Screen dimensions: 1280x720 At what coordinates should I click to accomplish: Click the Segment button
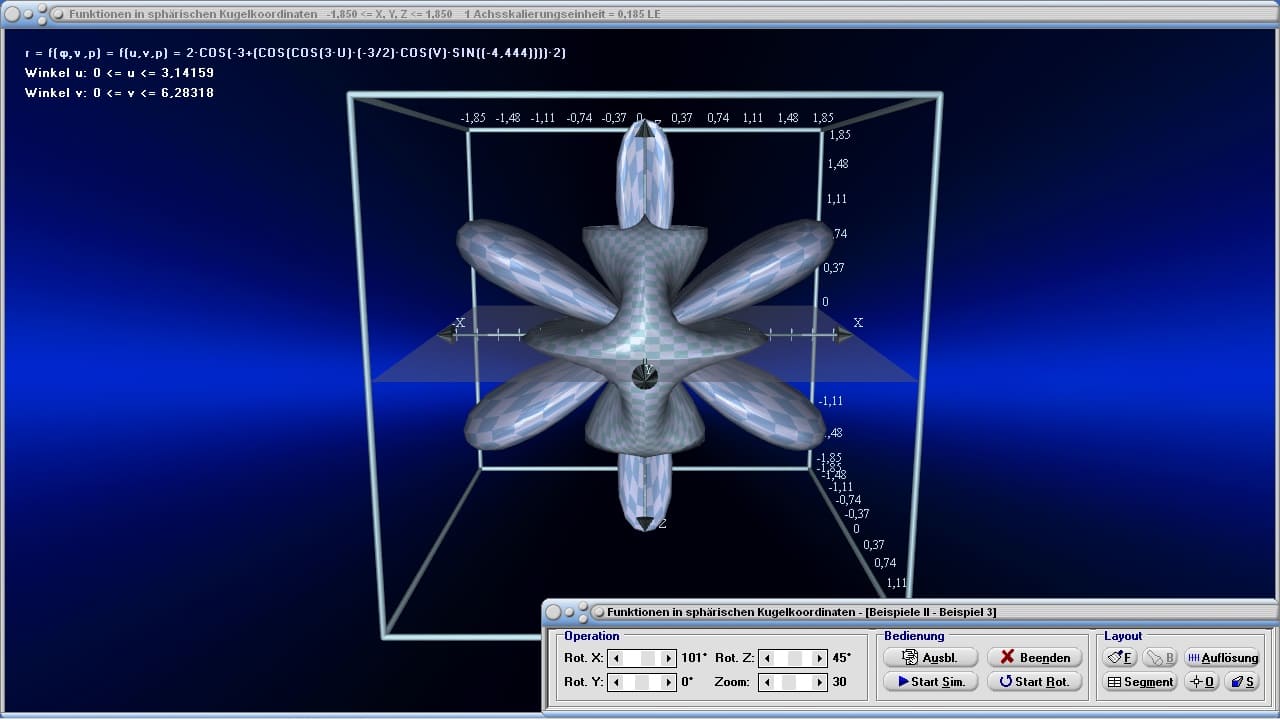1140,681
